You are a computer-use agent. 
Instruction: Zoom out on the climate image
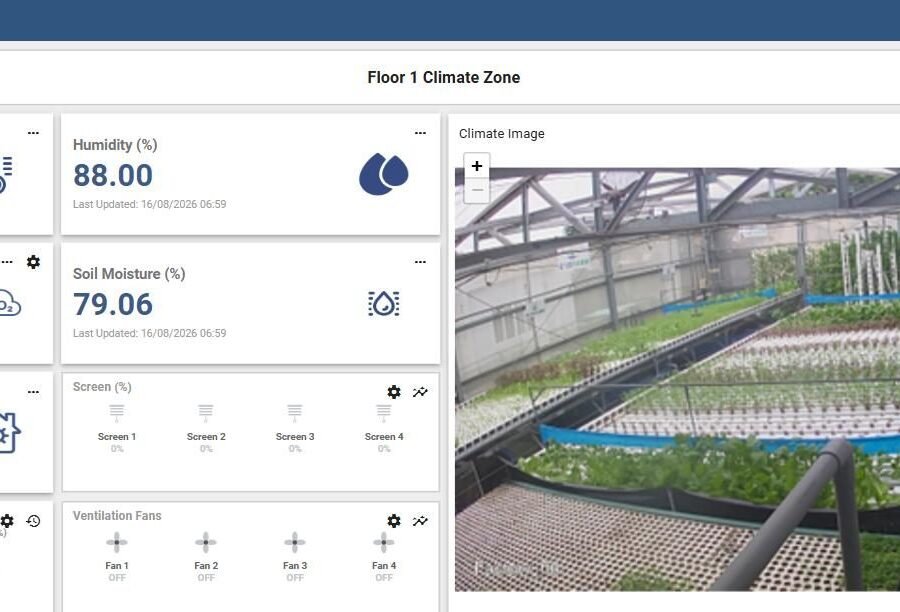click(x=476, y=191)
